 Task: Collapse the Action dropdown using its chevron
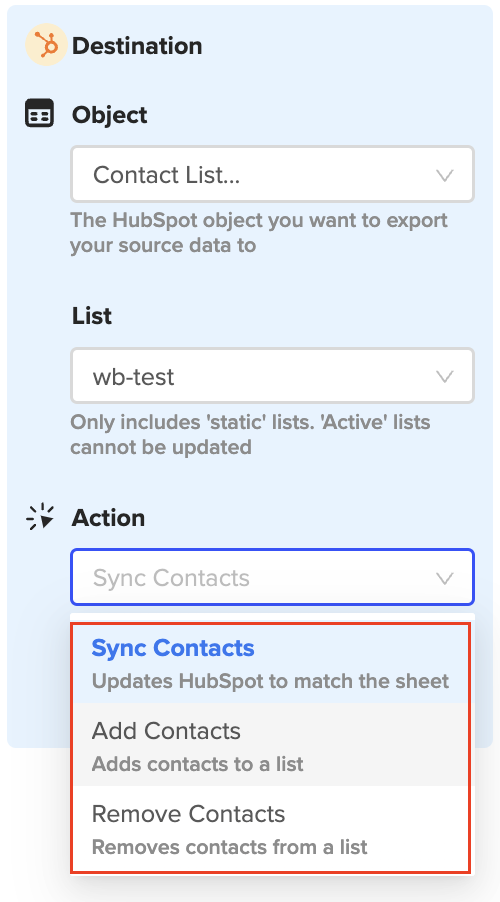coord(445,578)
